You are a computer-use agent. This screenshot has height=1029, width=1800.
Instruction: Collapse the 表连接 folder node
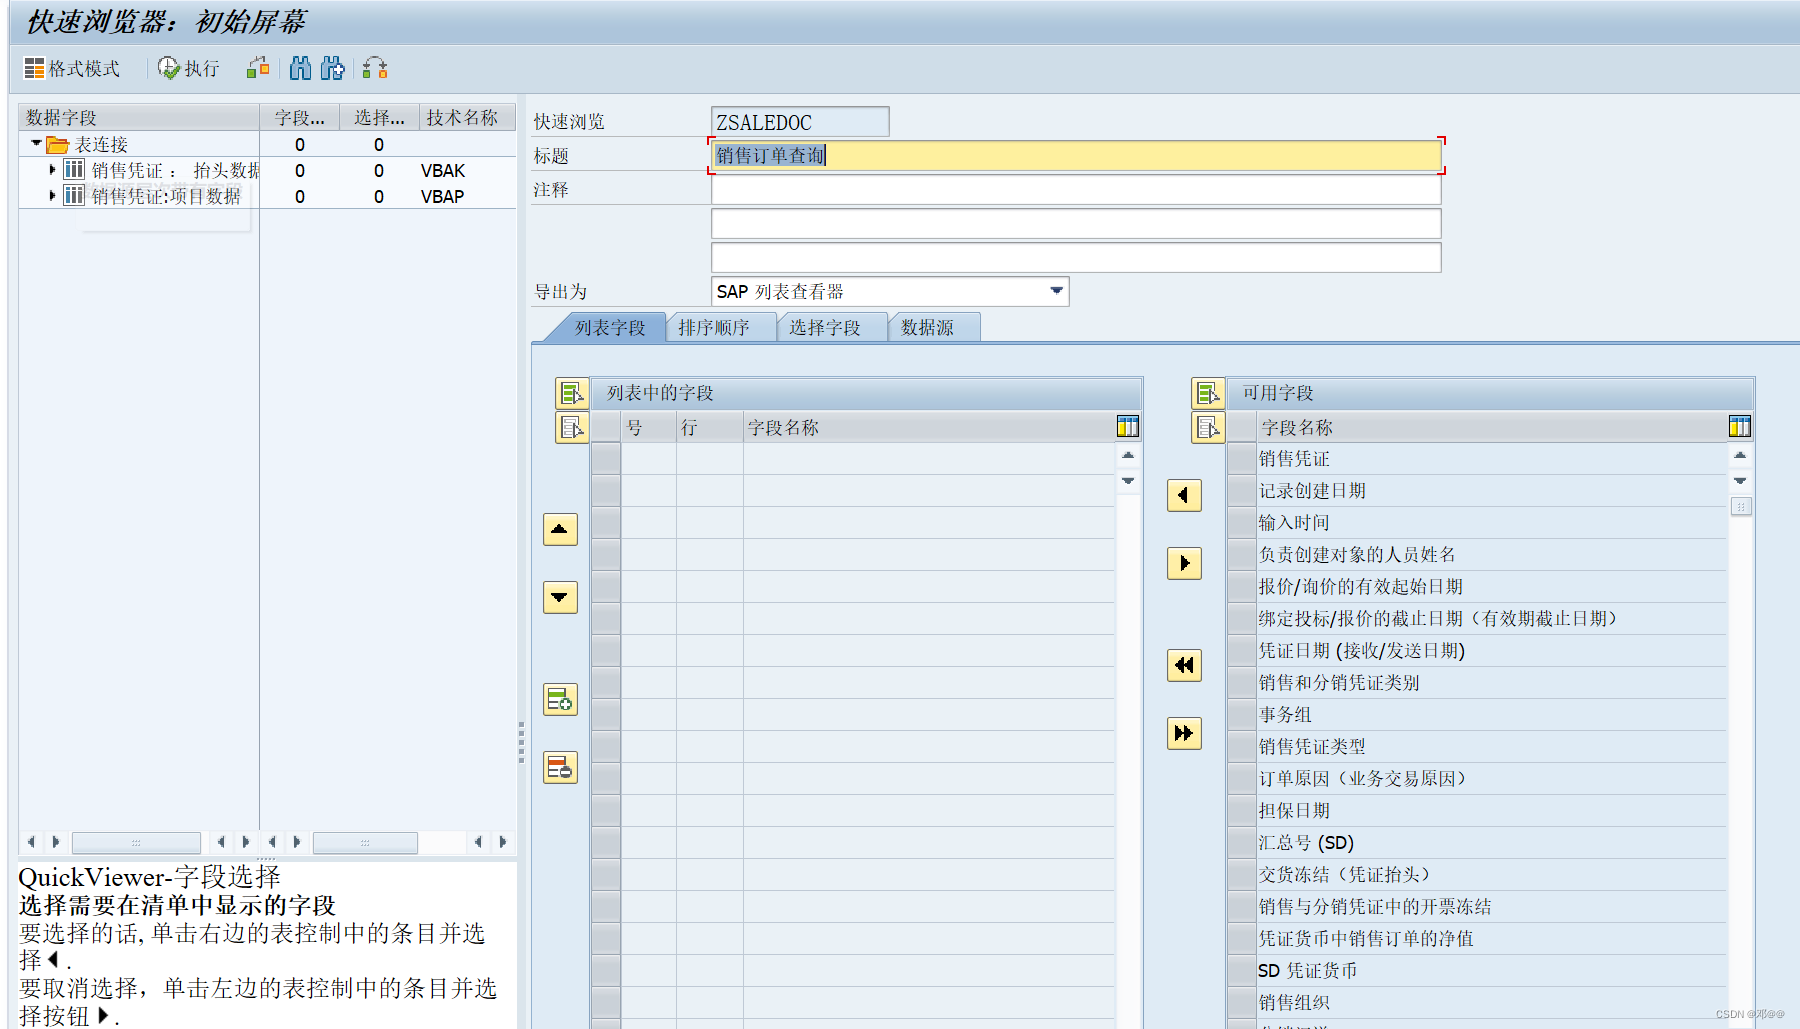[37, 144]
